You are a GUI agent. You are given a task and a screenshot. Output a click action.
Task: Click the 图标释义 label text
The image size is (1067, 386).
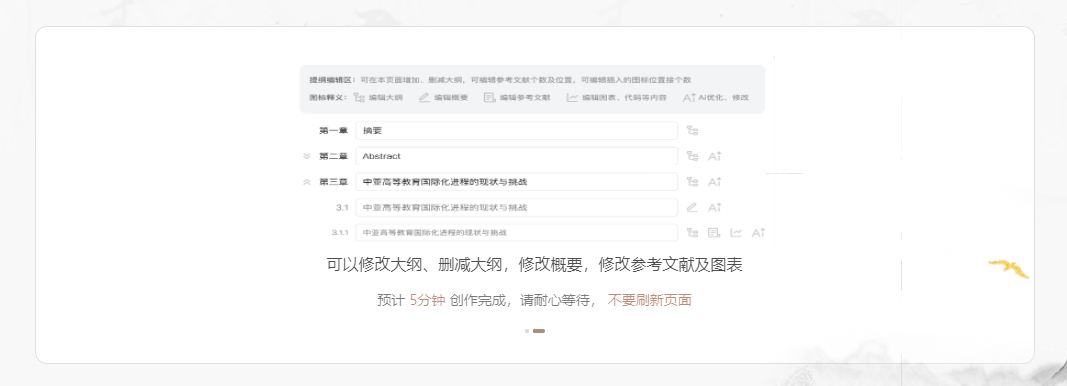pyautogui.click(x=328, y=97)
